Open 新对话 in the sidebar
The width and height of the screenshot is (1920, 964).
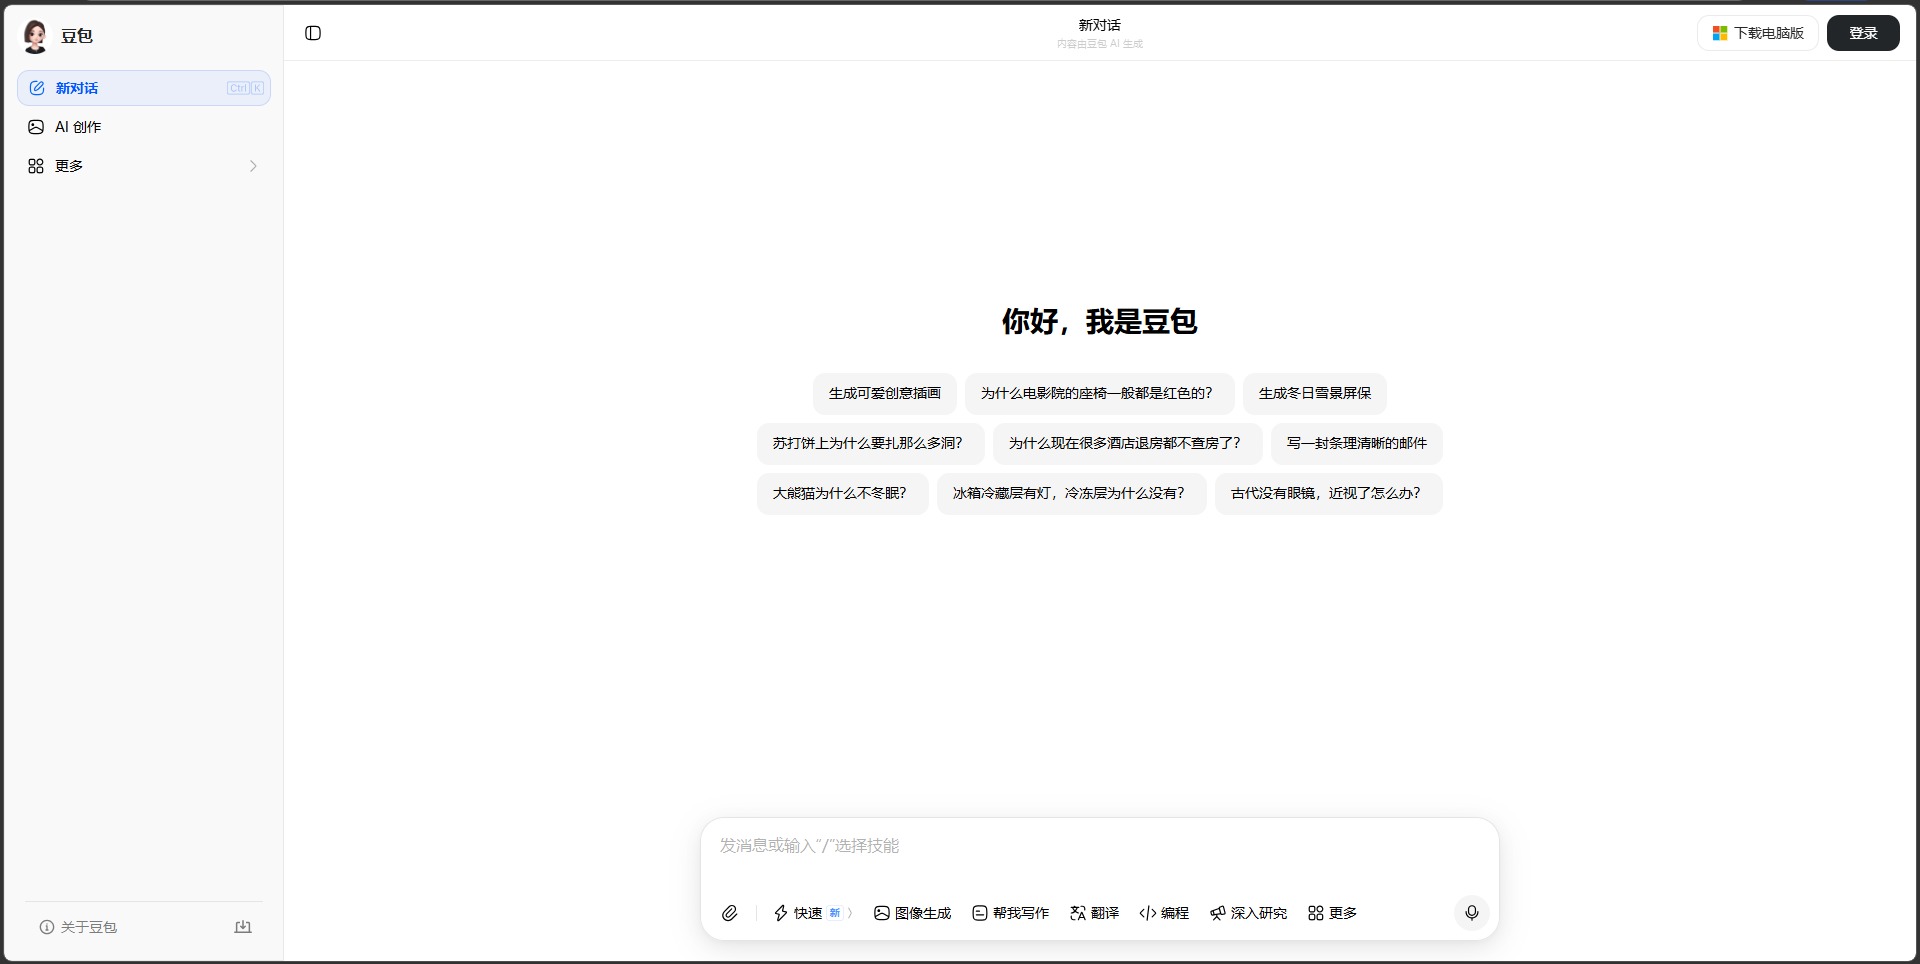click(x=143, y=88)
